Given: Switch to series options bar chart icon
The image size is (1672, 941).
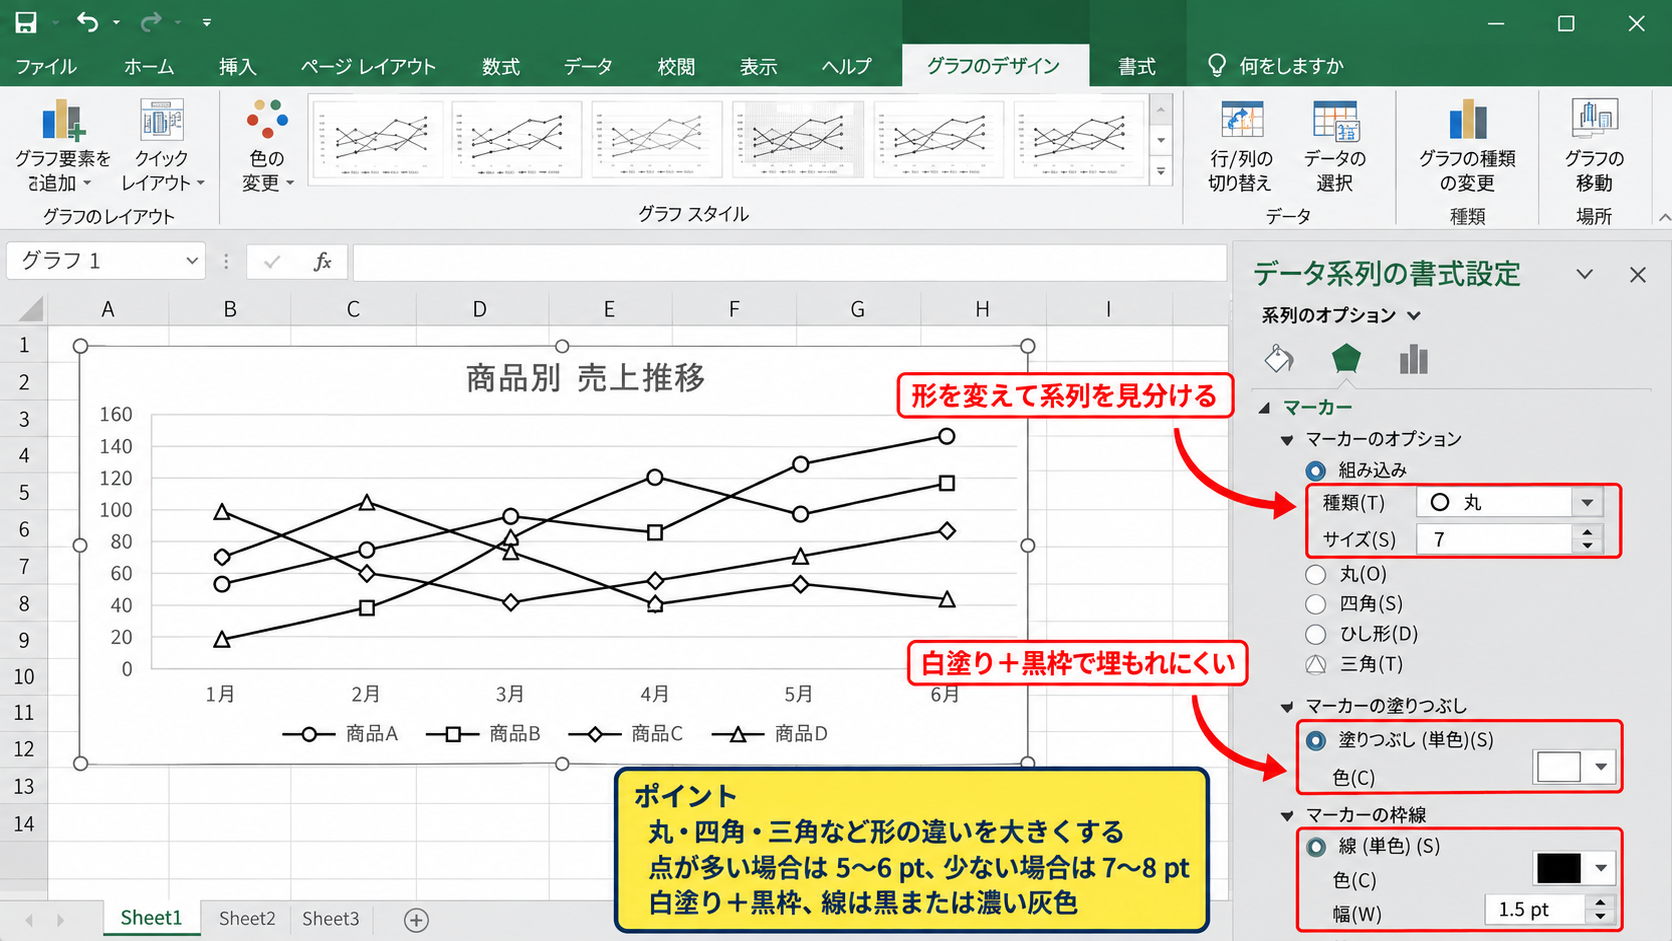Looking at the screenshot, I should tap(1413, 359).
